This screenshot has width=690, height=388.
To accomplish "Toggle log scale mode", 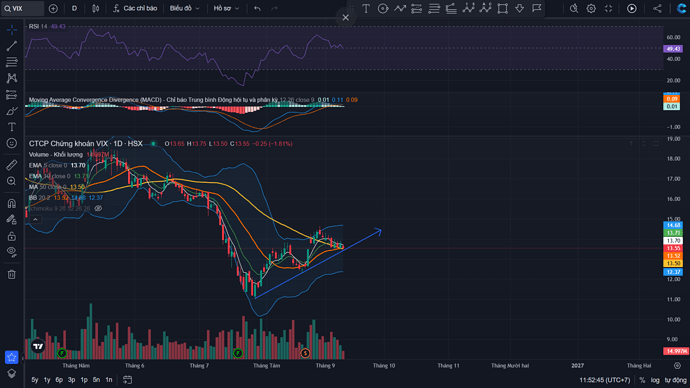I will 655,380.
